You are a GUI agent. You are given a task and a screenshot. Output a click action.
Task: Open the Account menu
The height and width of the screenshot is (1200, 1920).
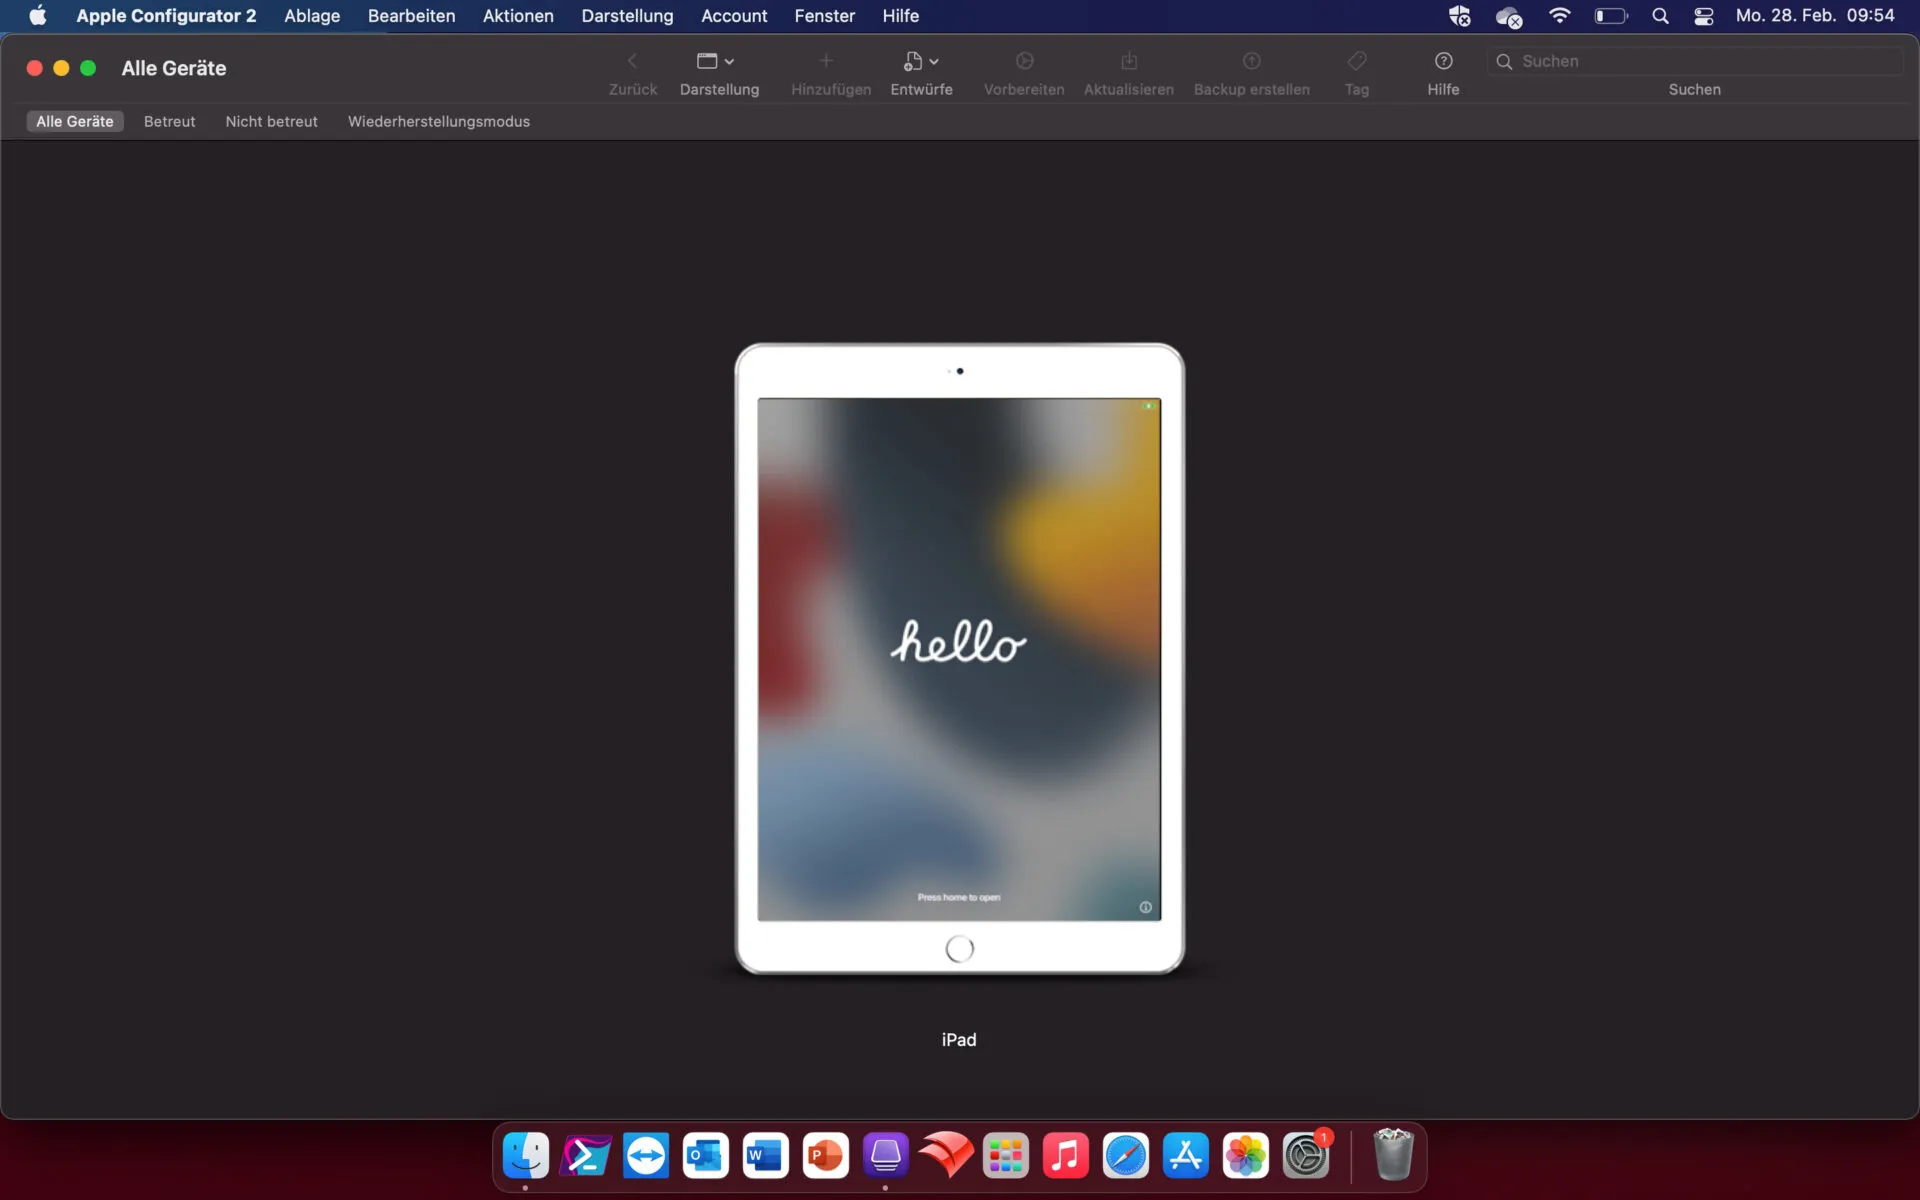click(734, 16)
